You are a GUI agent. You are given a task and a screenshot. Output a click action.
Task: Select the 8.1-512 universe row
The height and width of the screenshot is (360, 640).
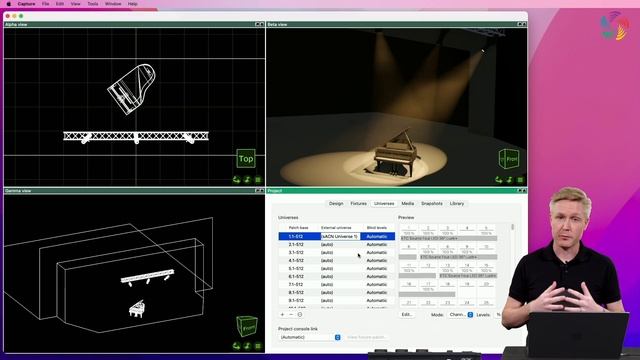point(337,292)
